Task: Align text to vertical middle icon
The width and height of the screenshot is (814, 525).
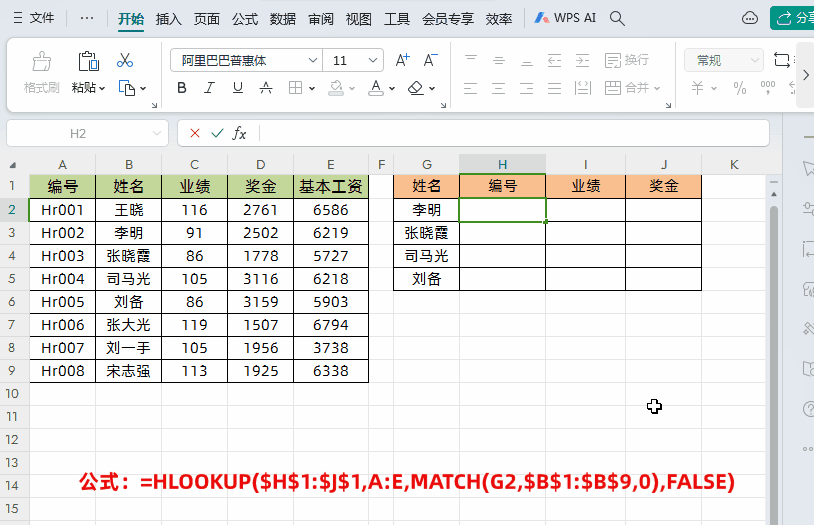Action: coord(499,60)
